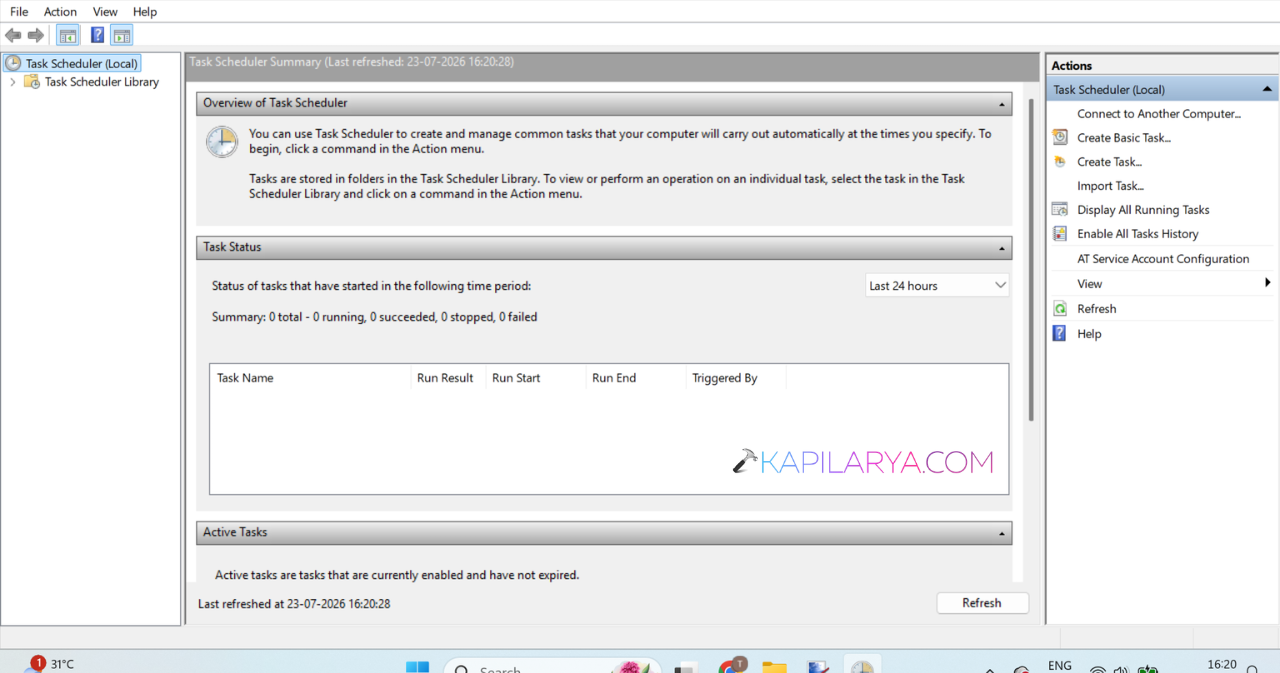Click the Back arrow toolbar icon
Image resolution: width=1280 pixels, height=673 pixels.
(x=13, y=36)
